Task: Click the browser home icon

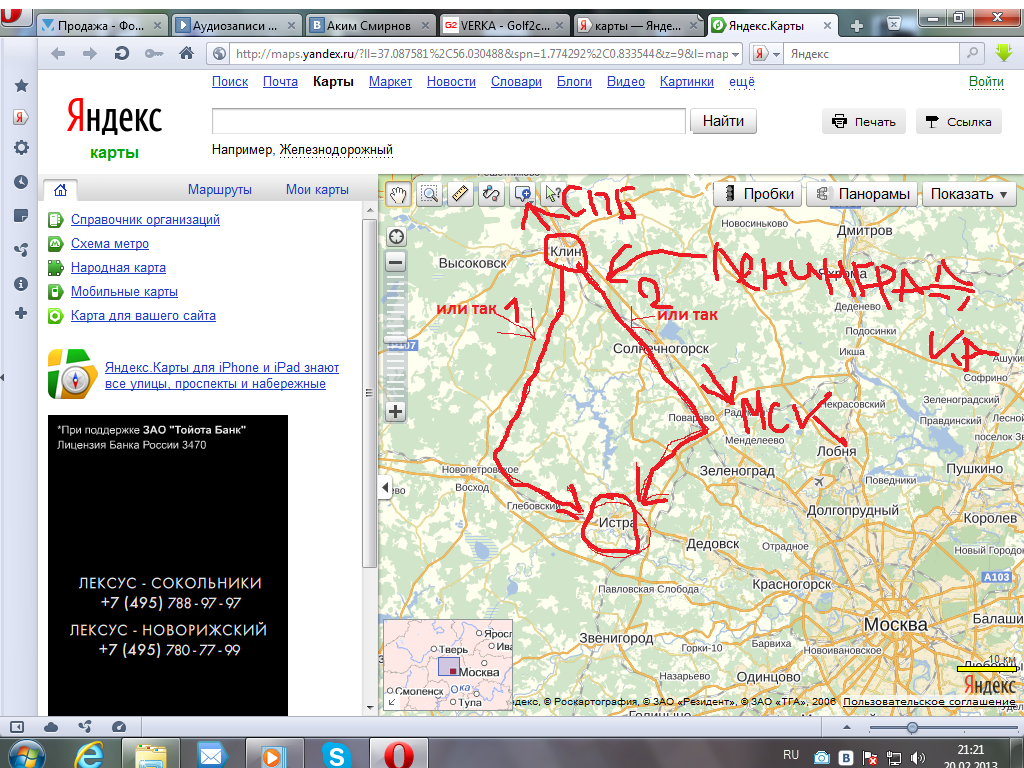Action: [x=186, y=54]
